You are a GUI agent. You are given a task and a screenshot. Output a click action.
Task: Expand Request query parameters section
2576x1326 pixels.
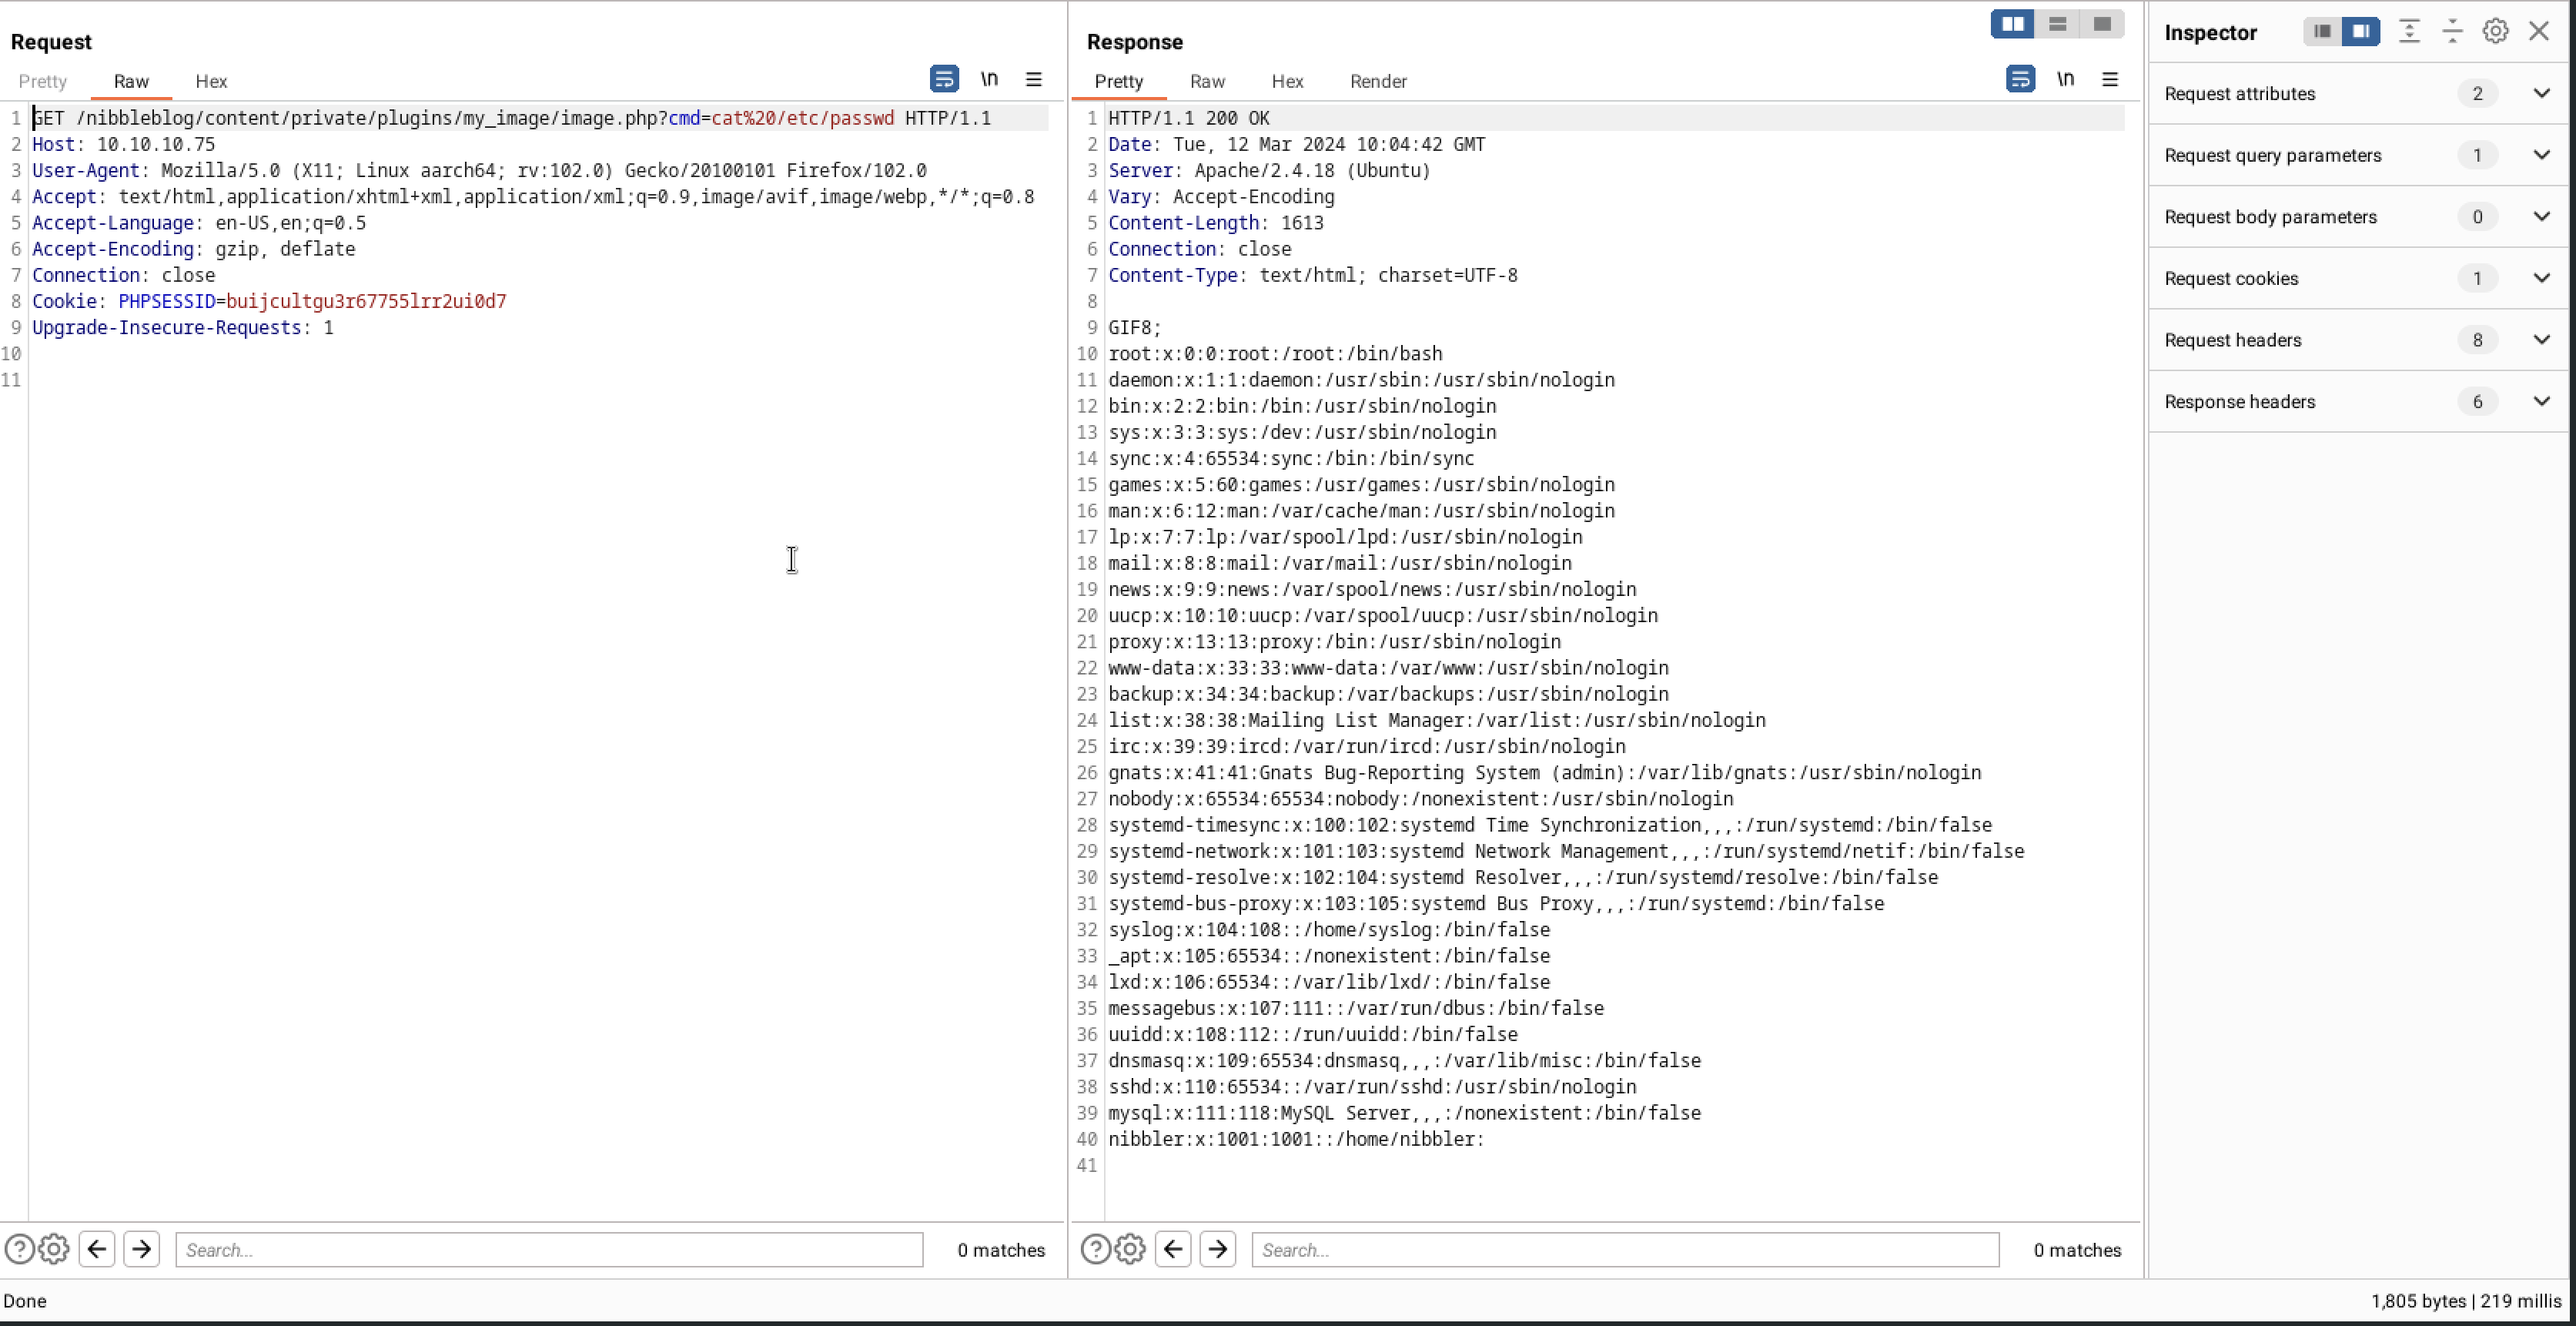pyautogui.click(x=2541, y=155)
